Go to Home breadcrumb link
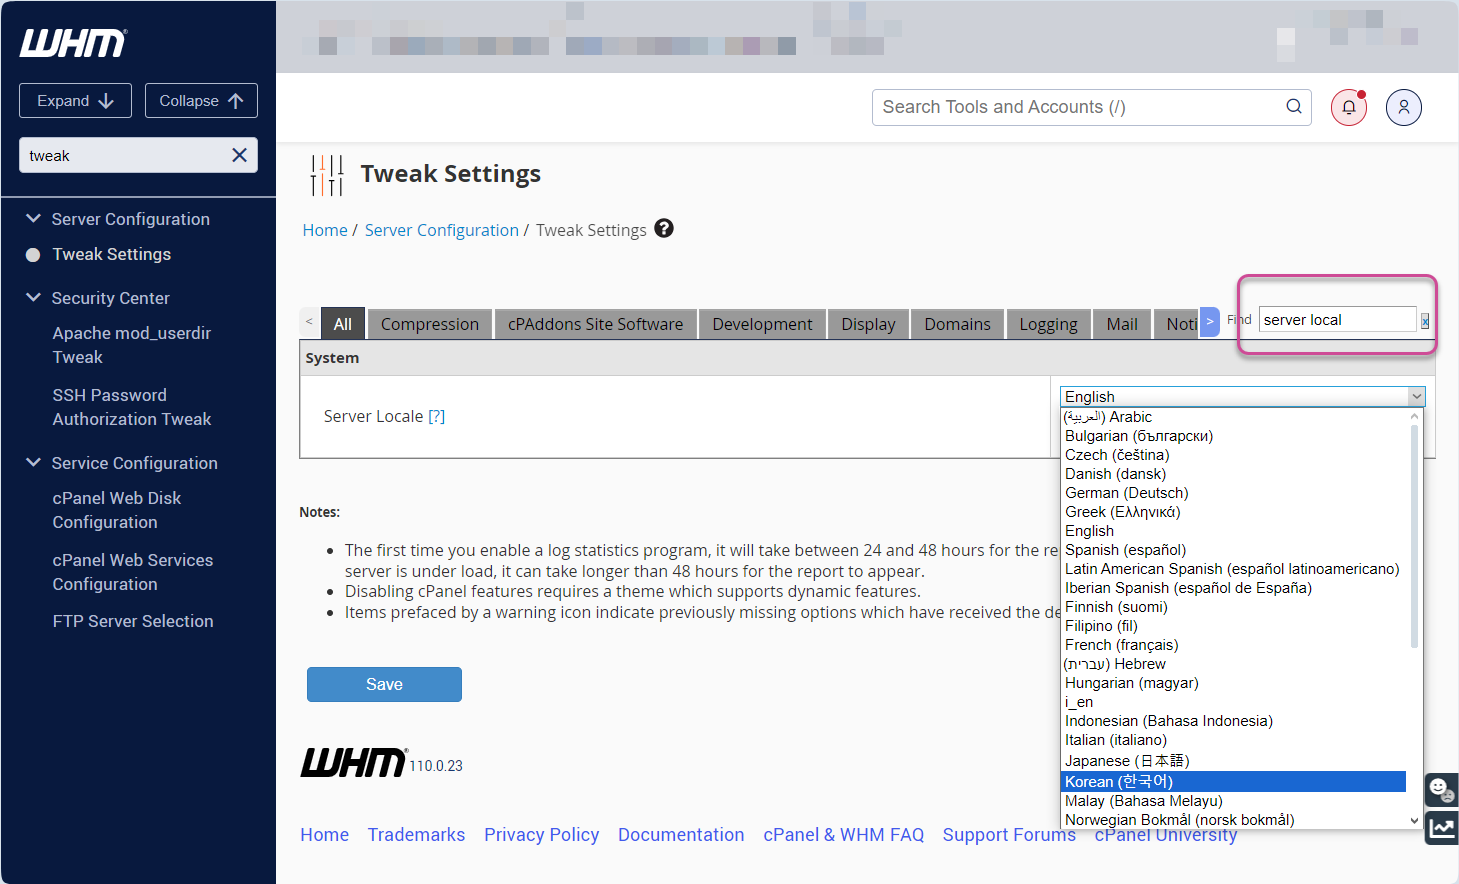1459x884 pixels. pyautogui.click(x=325, y=230)
